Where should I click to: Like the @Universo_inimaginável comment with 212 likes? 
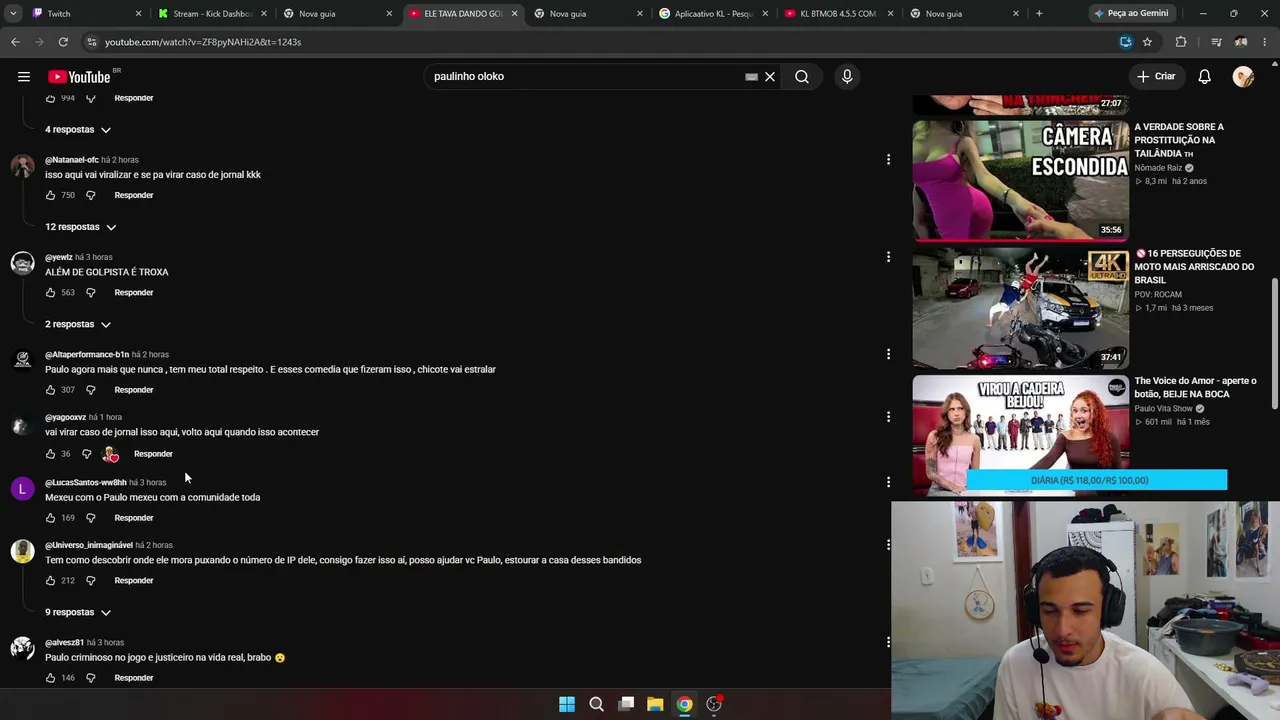coord(50,581)
